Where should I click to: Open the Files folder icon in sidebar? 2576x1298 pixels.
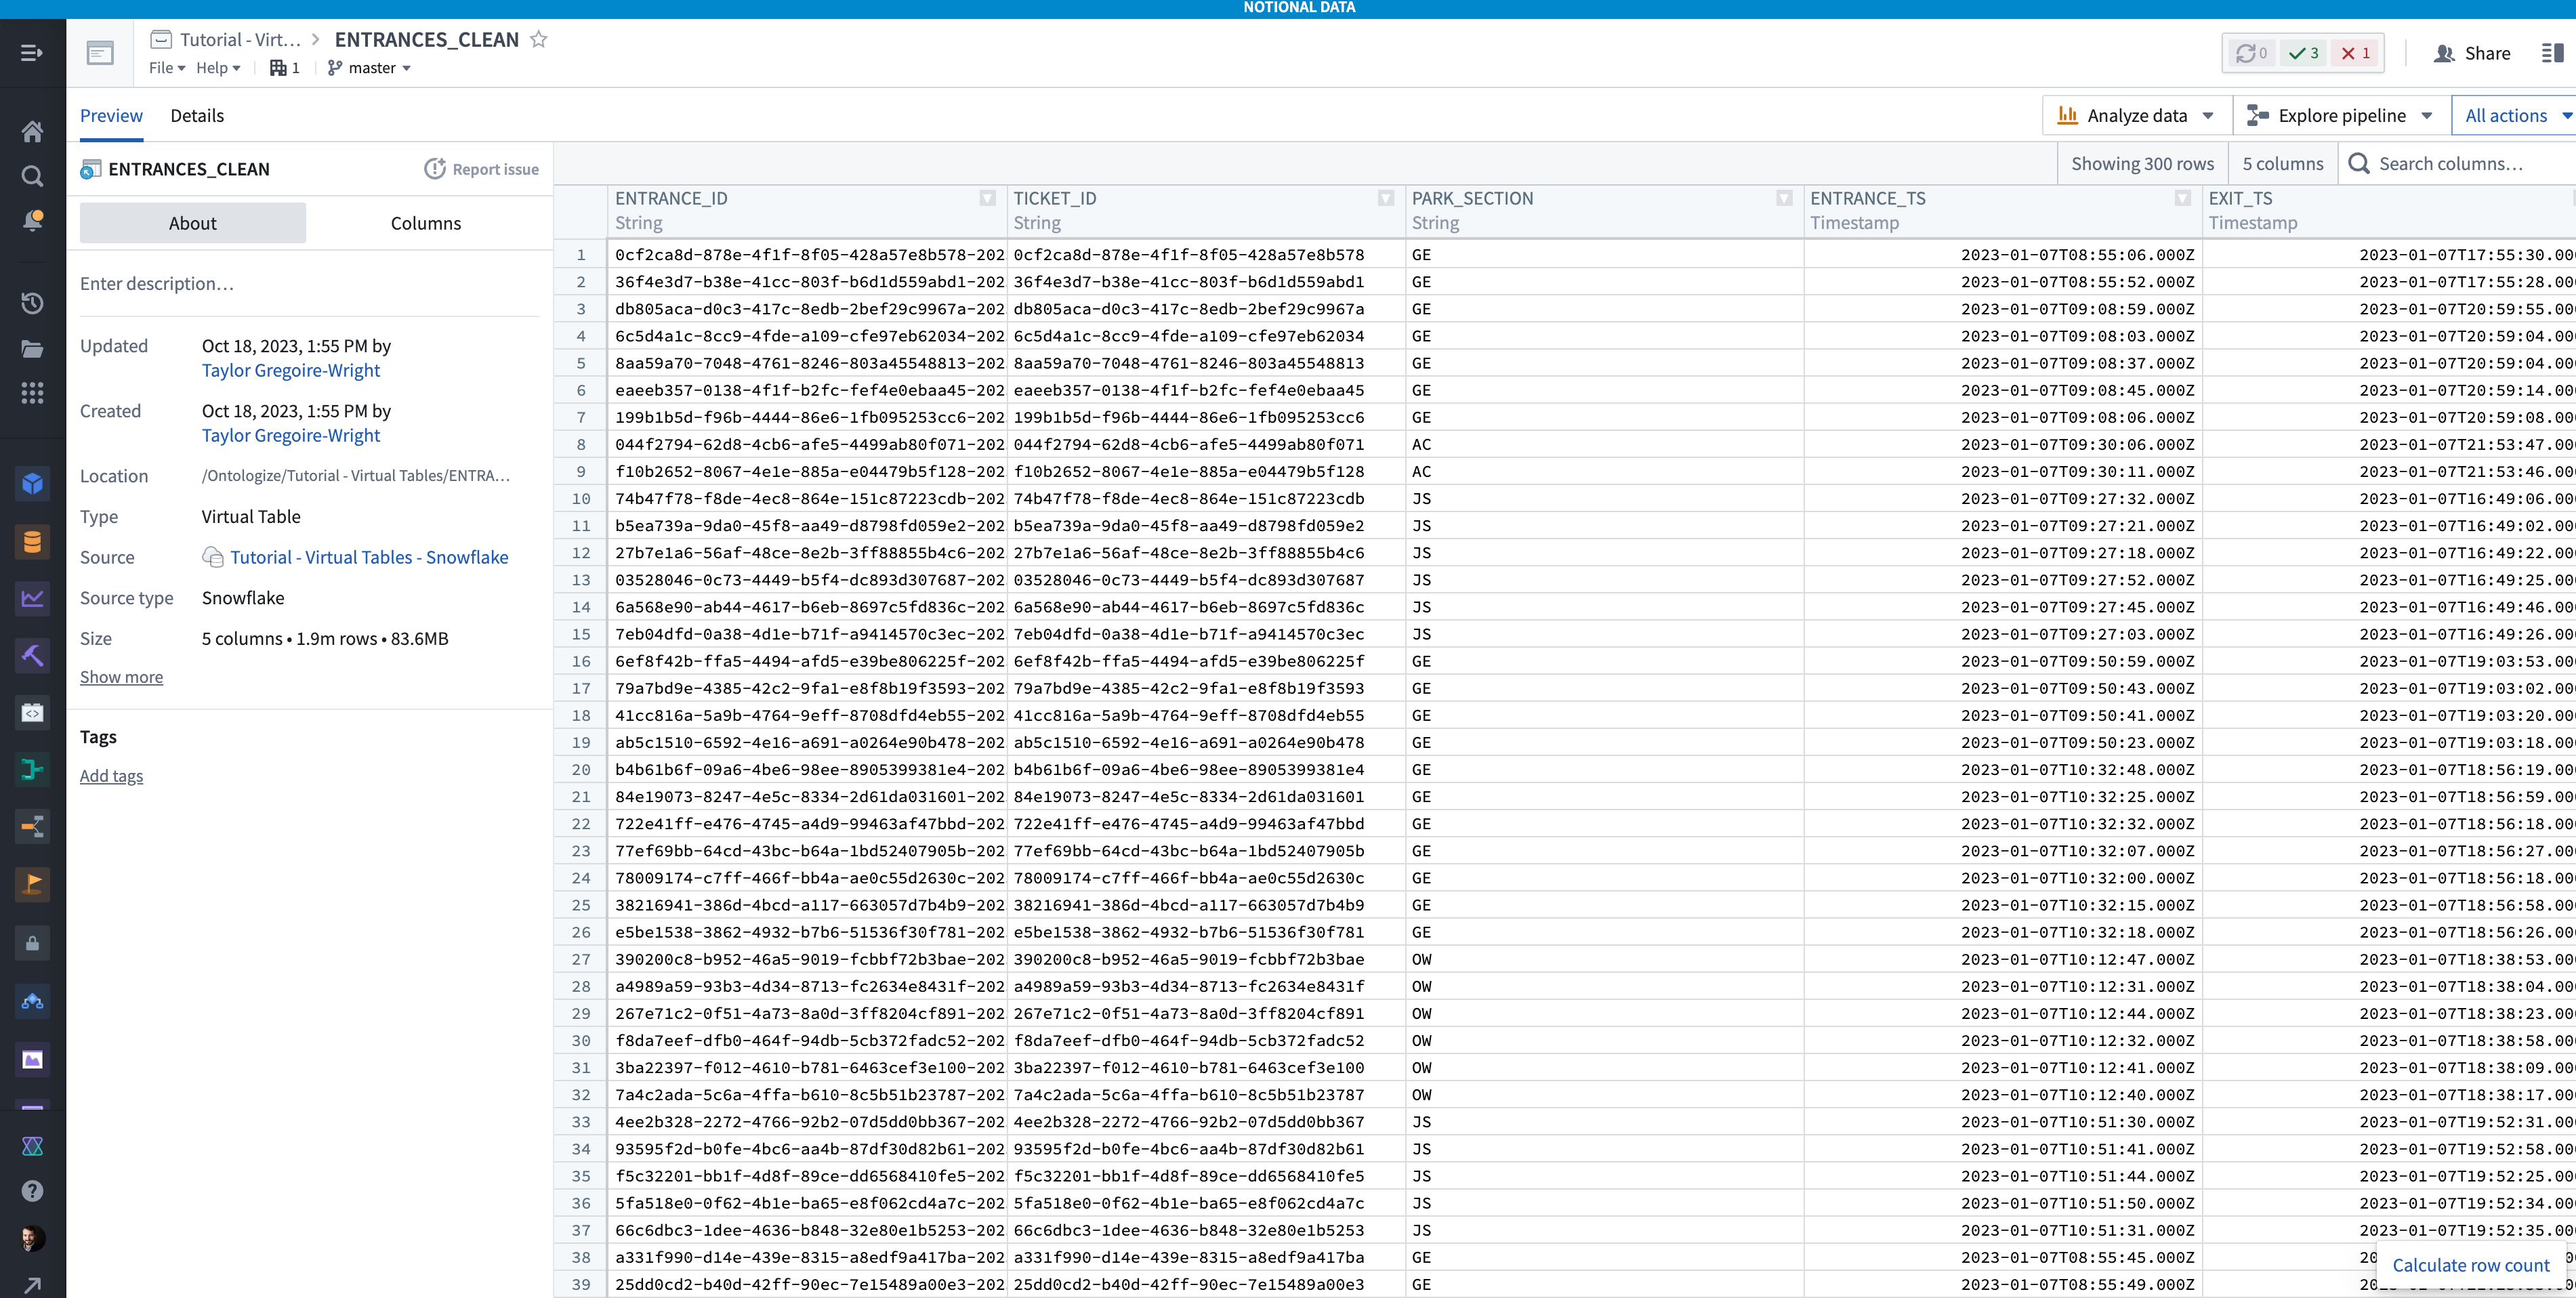[x=33, y=350]
